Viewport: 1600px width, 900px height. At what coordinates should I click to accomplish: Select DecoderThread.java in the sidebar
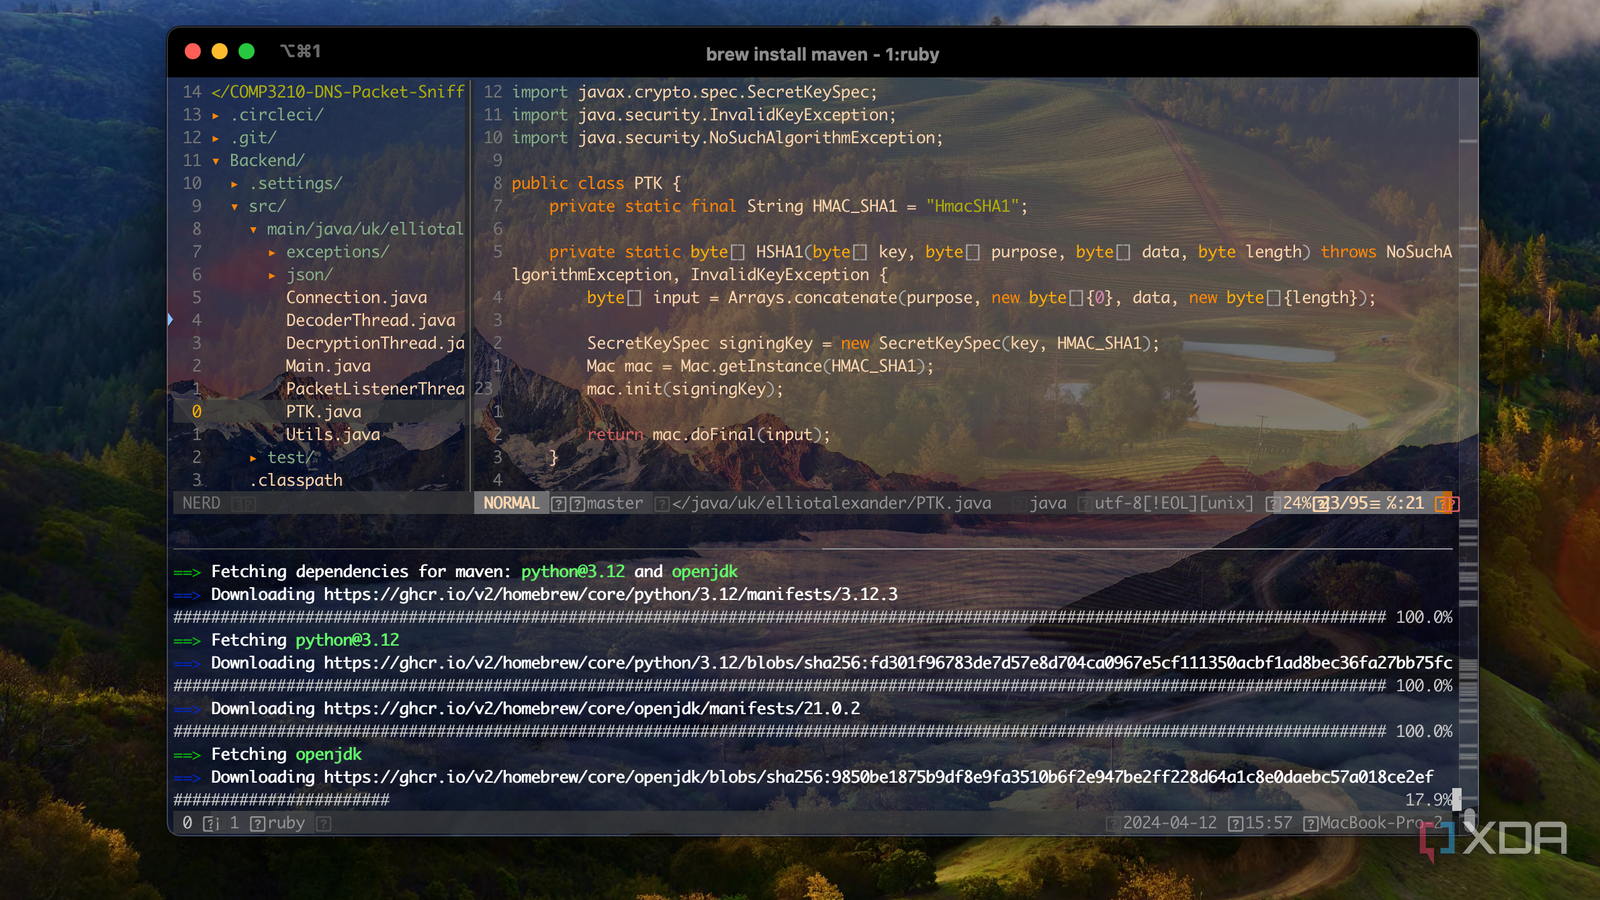coord(370,320)
